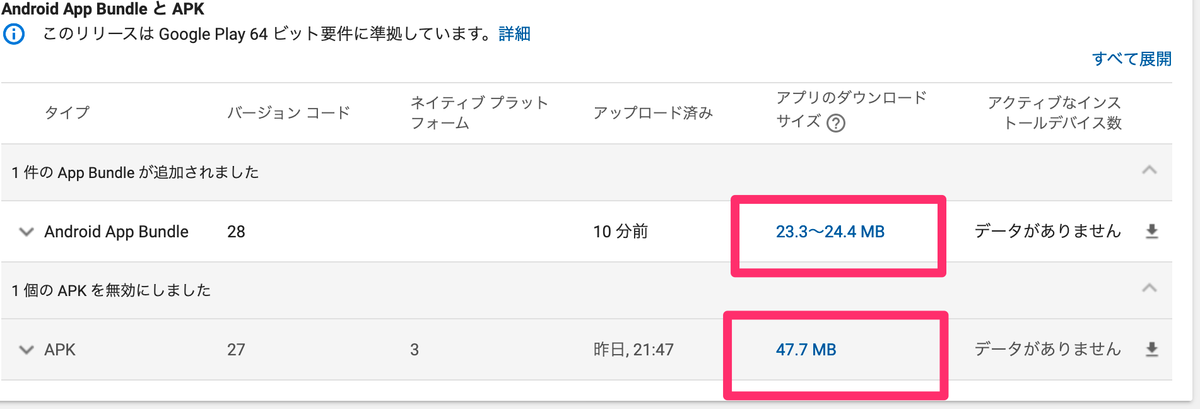Open the 47.7 MB size link
This screenshot has width=1200, height=409.
tap(806, 350)
